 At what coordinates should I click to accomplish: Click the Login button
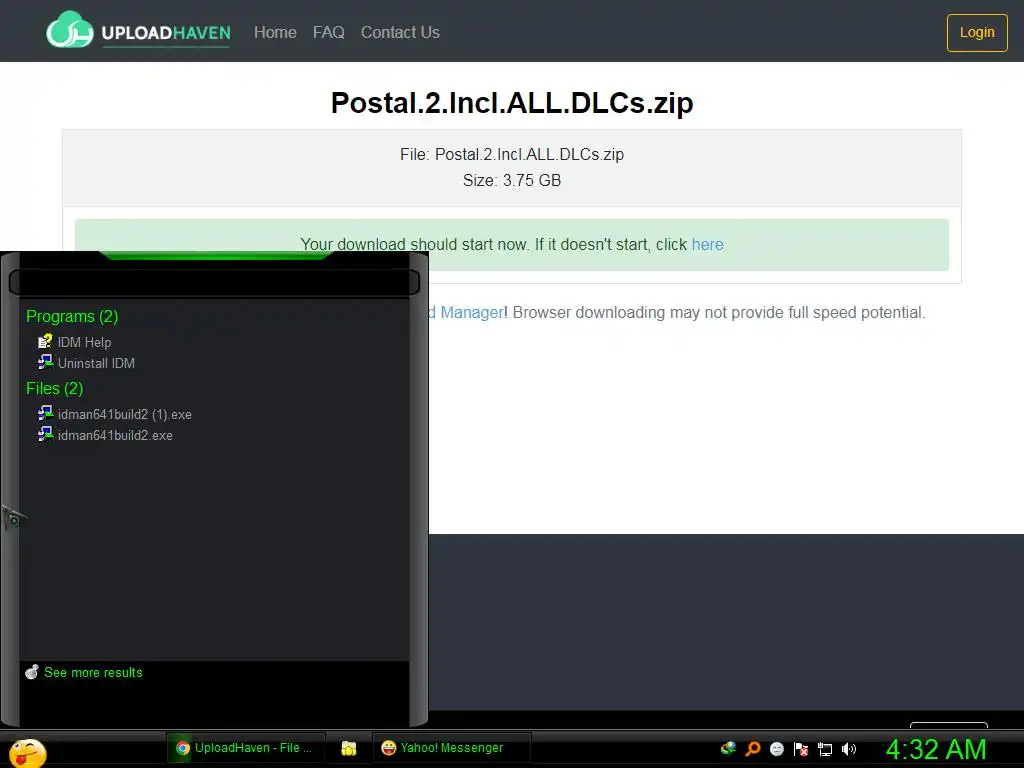[977, 32]
